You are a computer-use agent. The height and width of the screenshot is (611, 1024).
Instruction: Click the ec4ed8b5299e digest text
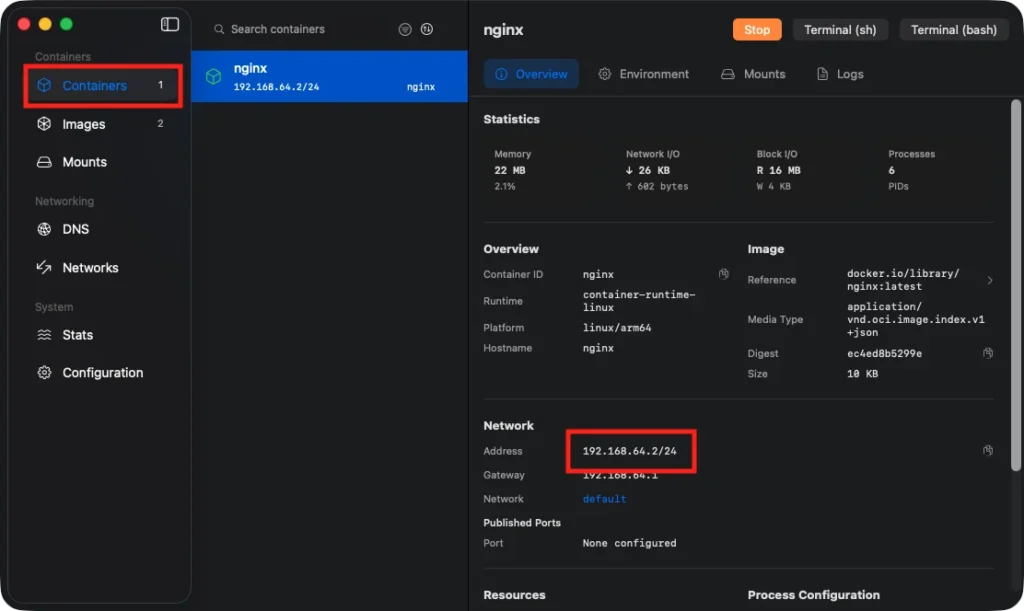[x=884, y=353]
